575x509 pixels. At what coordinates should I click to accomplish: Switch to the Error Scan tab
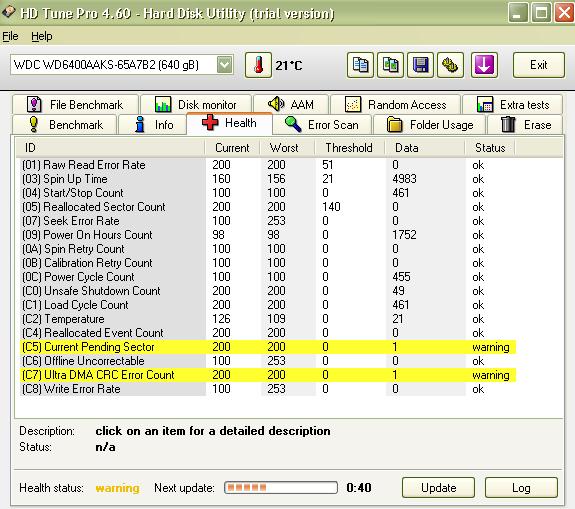click(x=322, y=125)
